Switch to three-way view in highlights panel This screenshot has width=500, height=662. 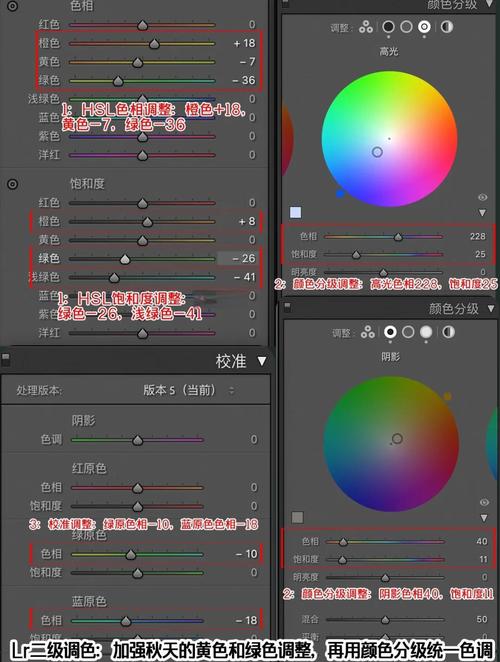pyautogui.click(x=366, y=27)
